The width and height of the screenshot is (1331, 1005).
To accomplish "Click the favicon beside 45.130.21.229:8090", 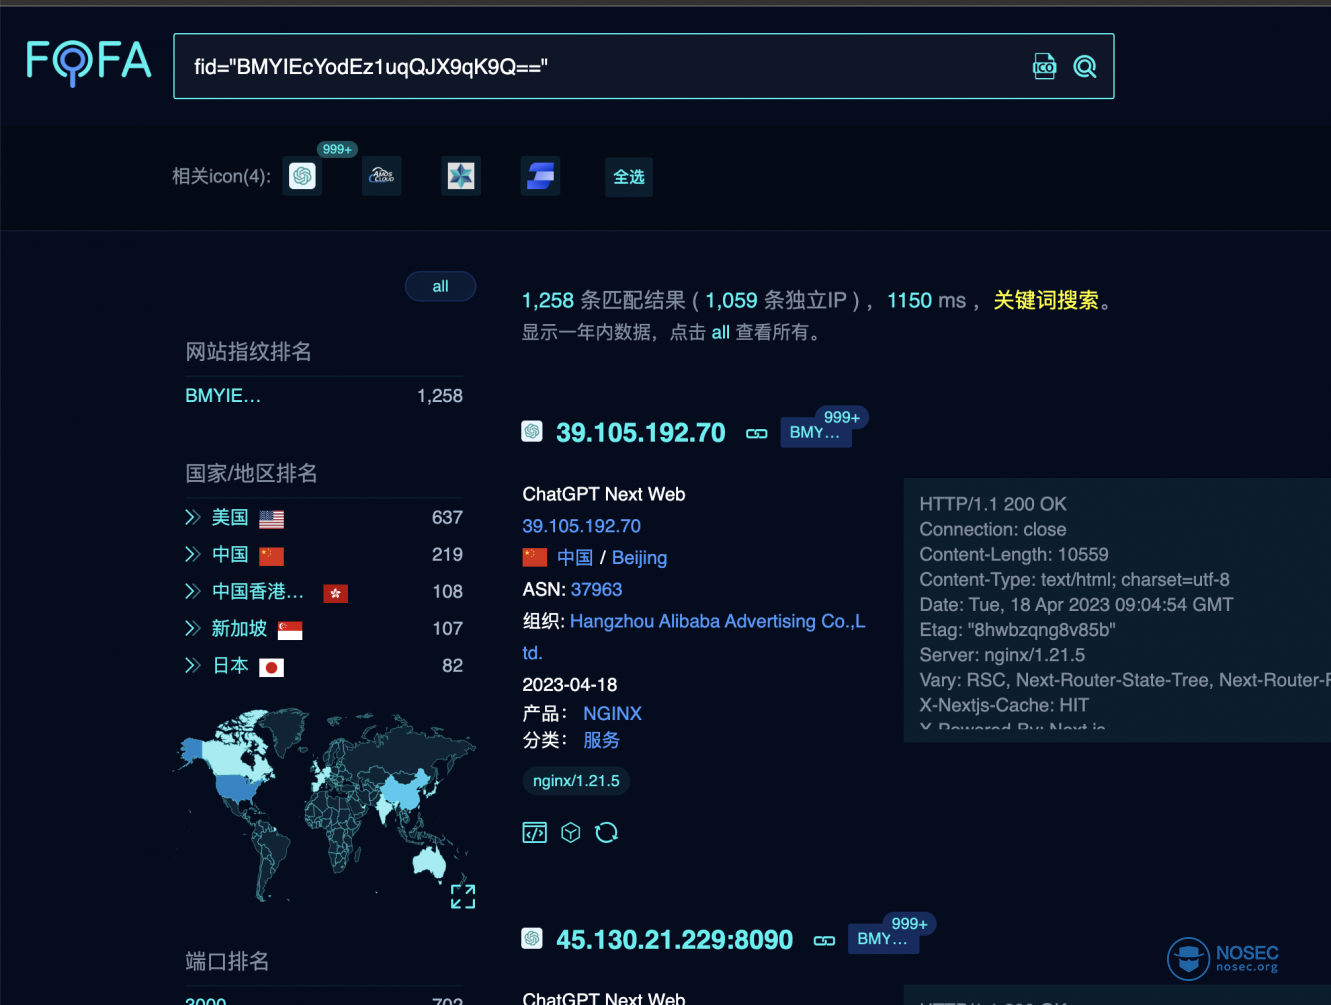I will (x=532, y=938).
